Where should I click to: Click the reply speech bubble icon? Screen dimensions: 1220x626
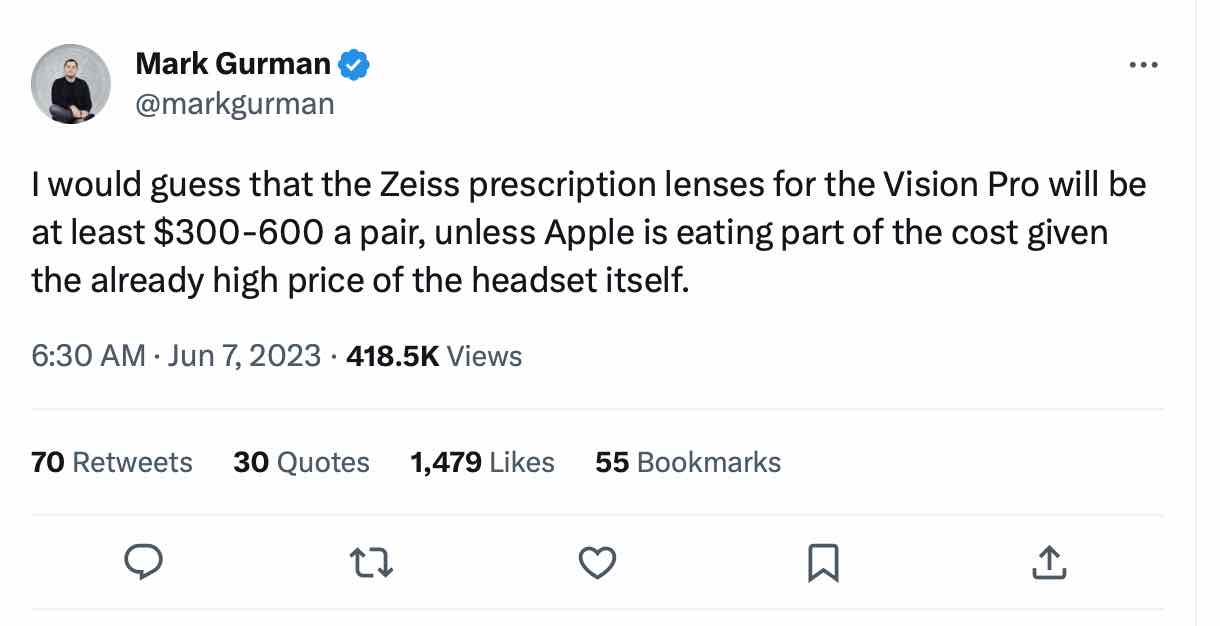143,562
